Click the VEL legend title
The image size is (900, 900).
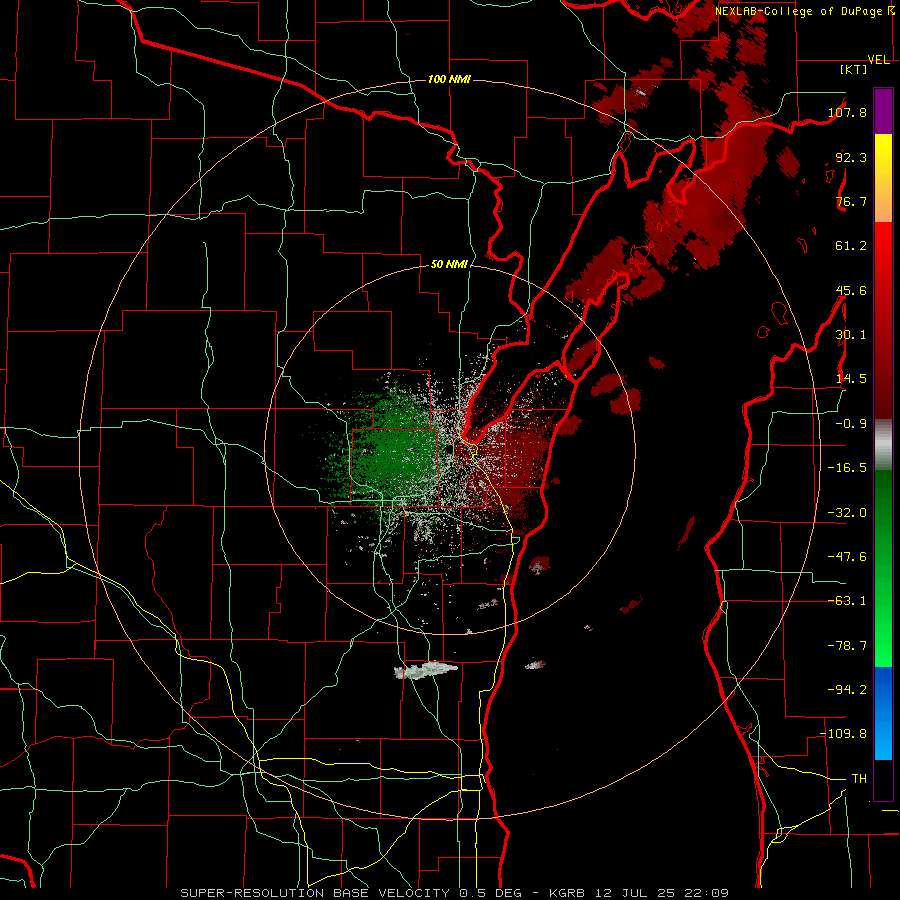click(879, 60)
